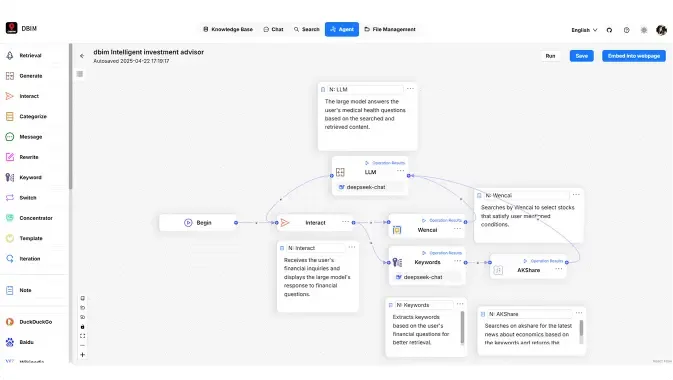Click deepseek-chat model in Keywords node
This screenshot has width=673, height=380.
point(427,277)
